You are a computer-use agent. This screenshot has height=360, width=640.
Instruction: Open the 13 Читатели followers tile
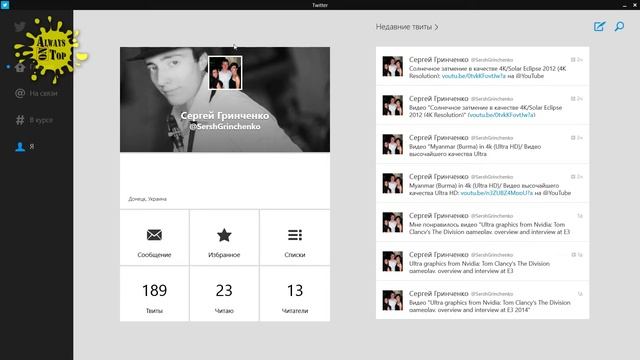[295, 294]
